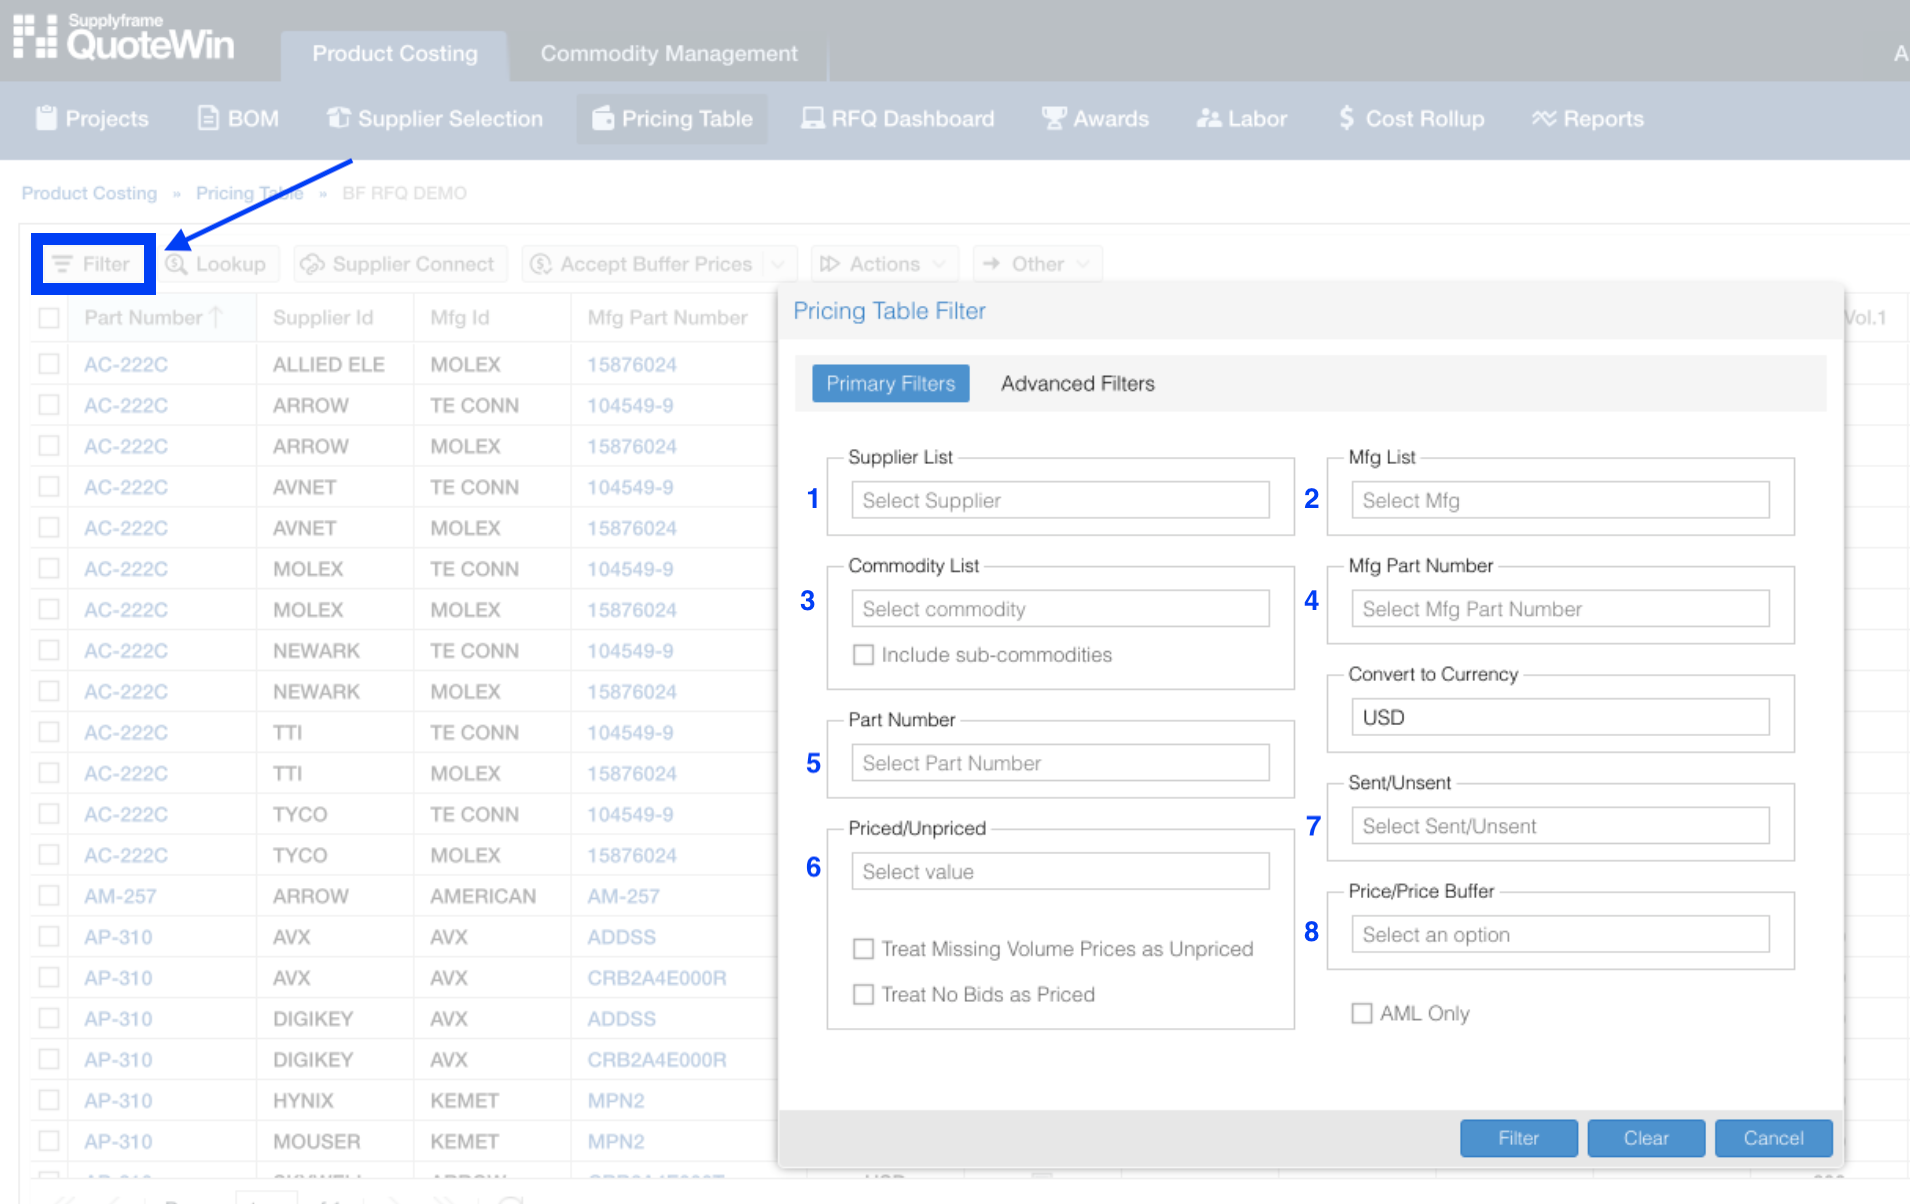Expand the Other menu chevron
The width and height of the screenshot is (1910, 1204).
pyautogui.click(x=1083, y=264)
